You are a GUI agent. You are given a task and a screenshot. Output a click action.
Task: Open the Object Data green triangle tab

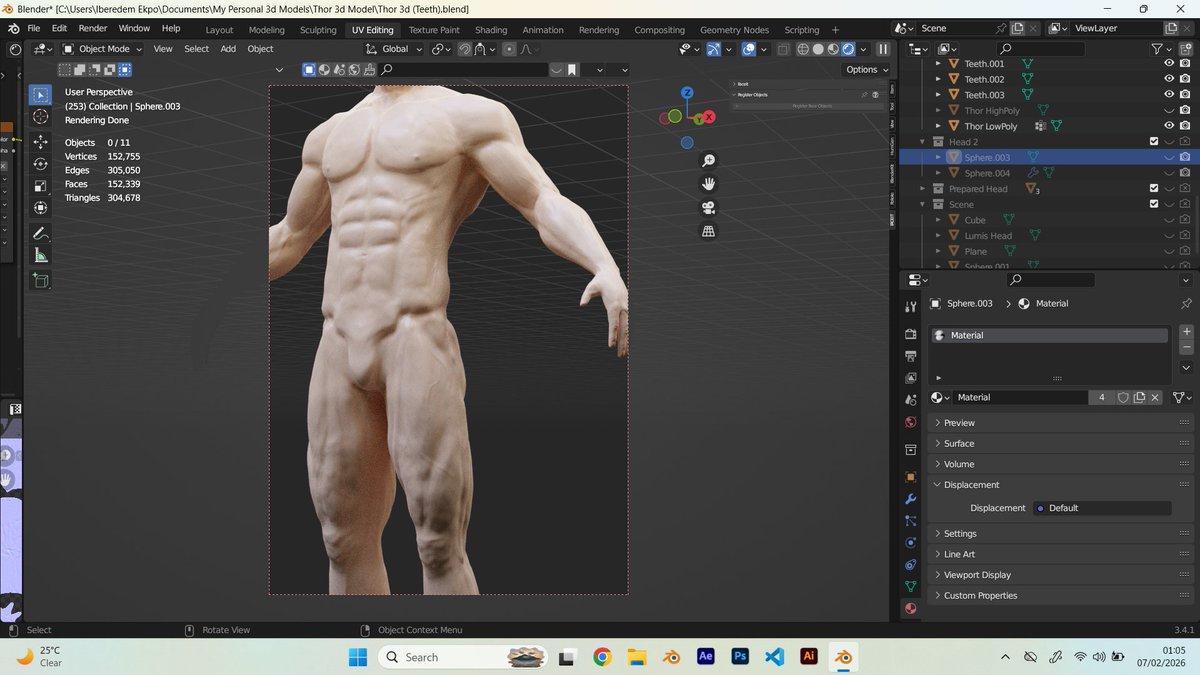[x=910, y=586]
